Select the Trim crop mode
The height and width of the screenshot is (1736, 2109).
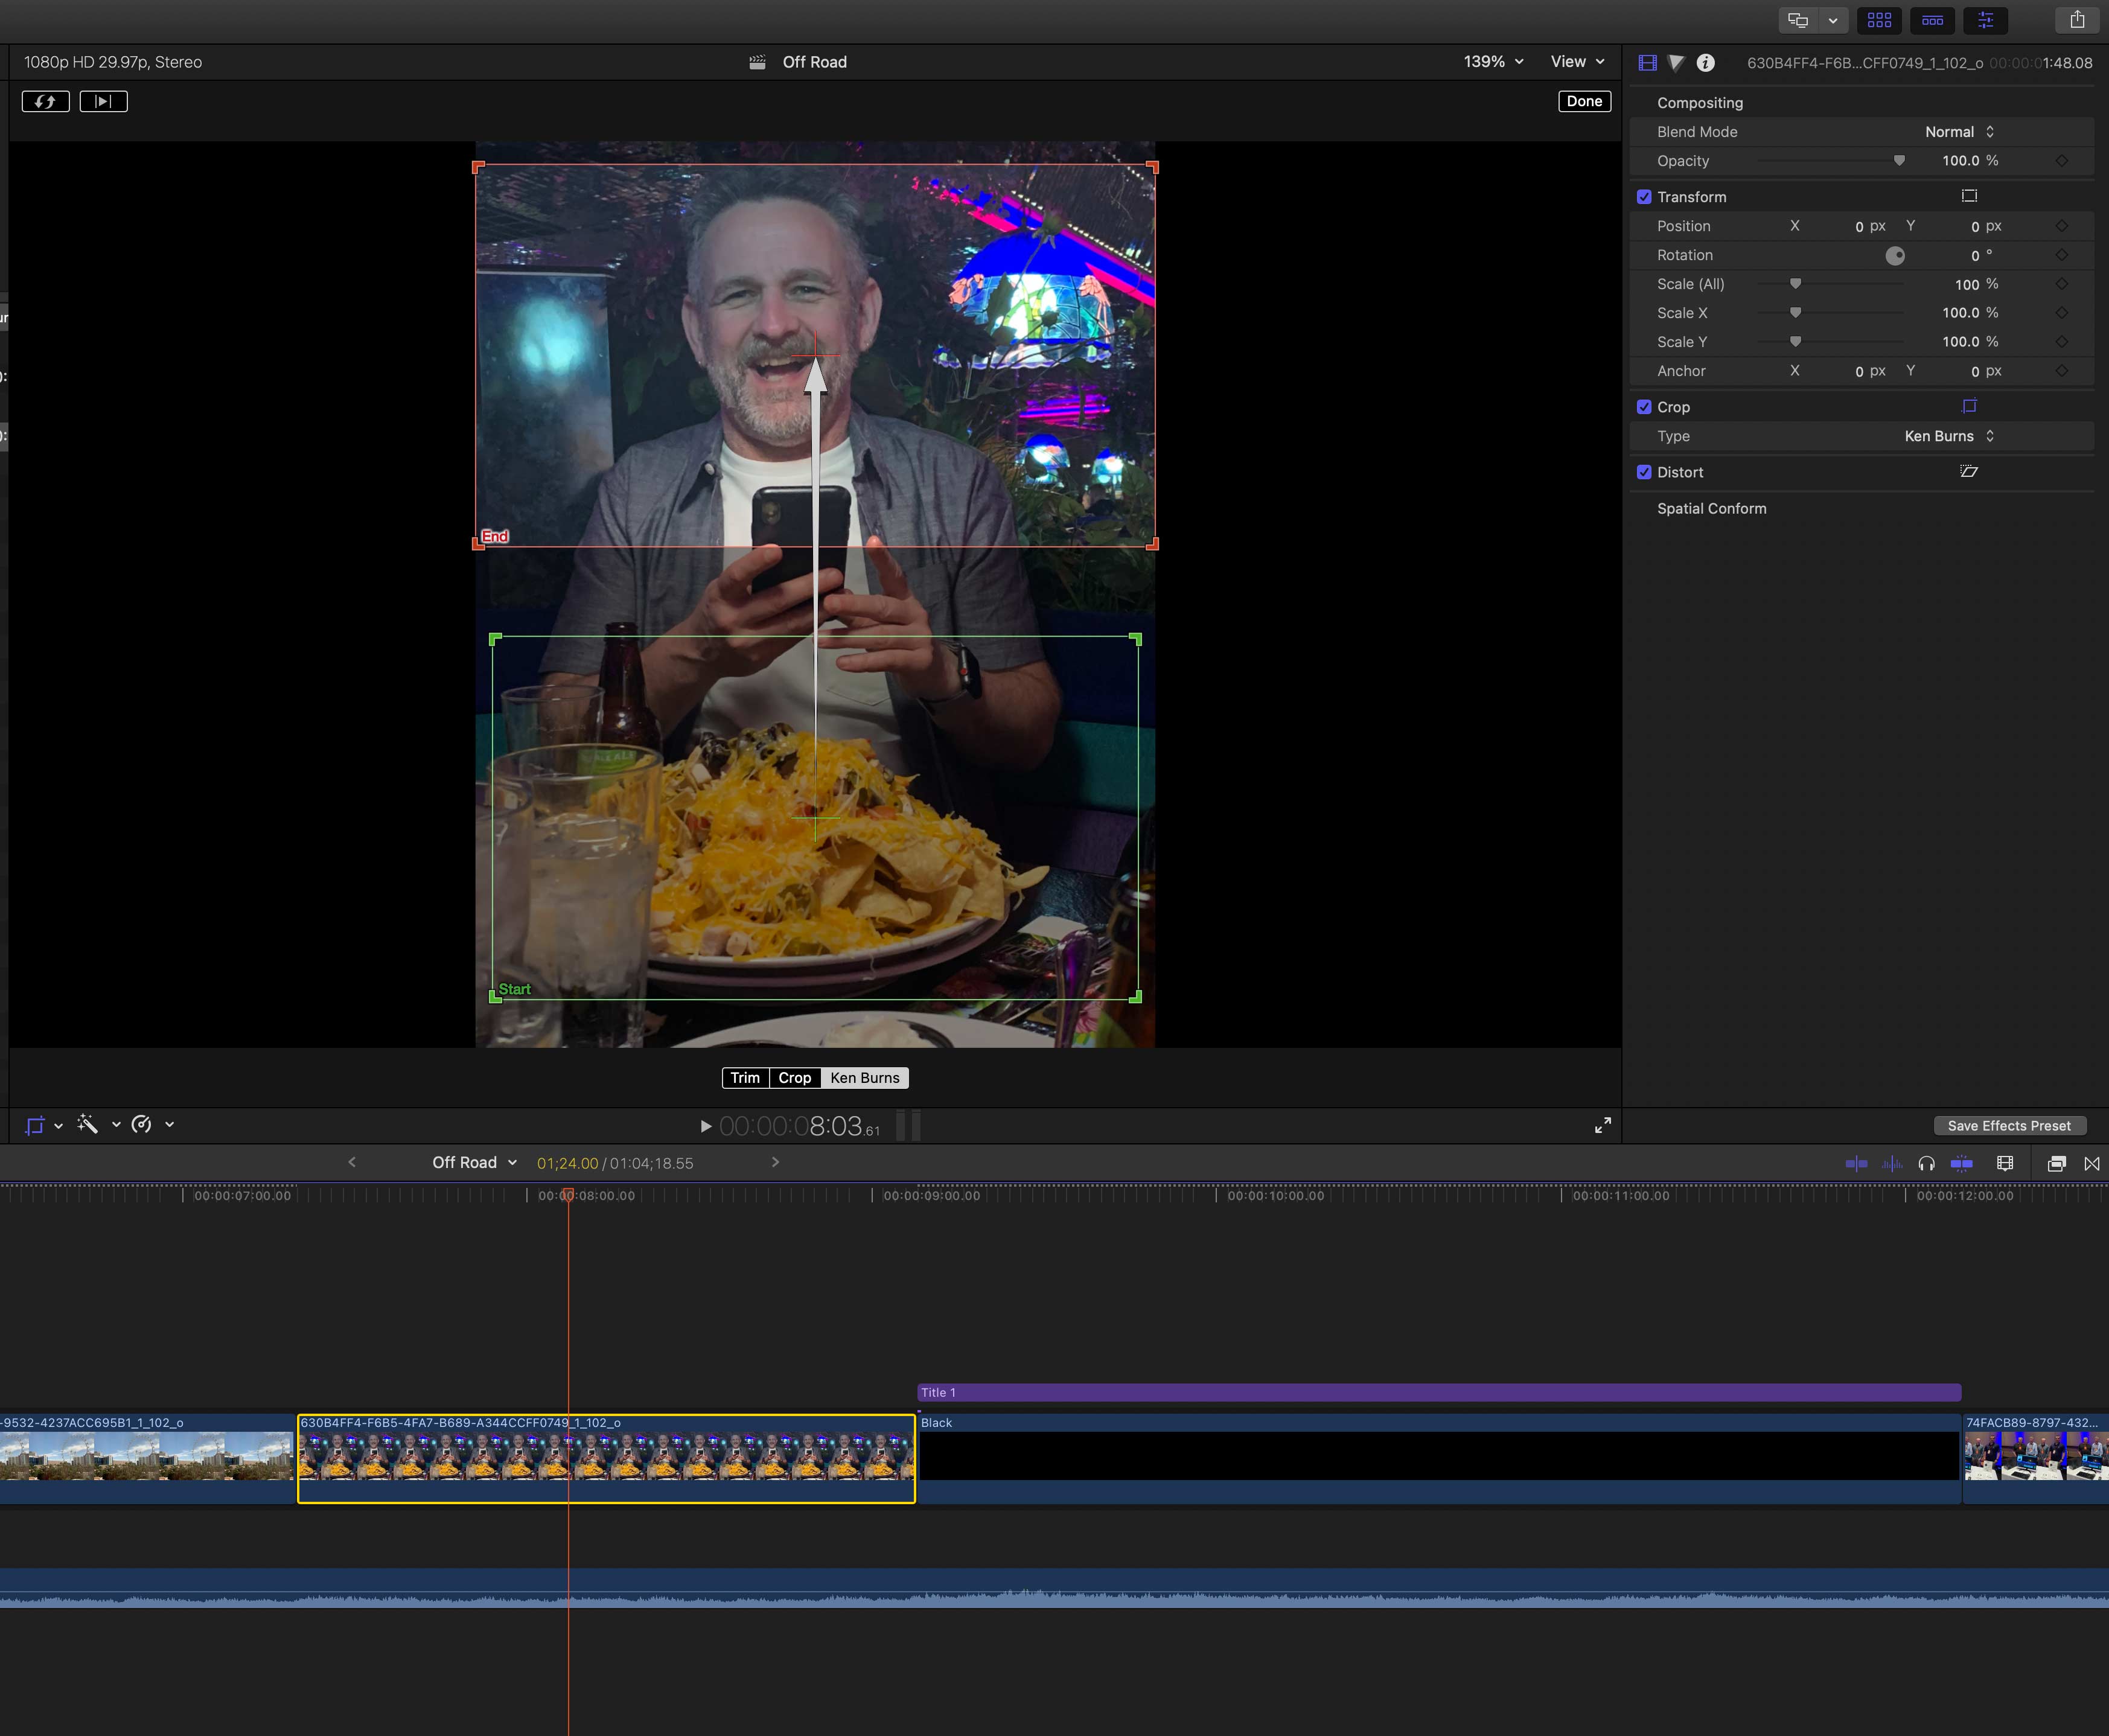(745, 1077)
